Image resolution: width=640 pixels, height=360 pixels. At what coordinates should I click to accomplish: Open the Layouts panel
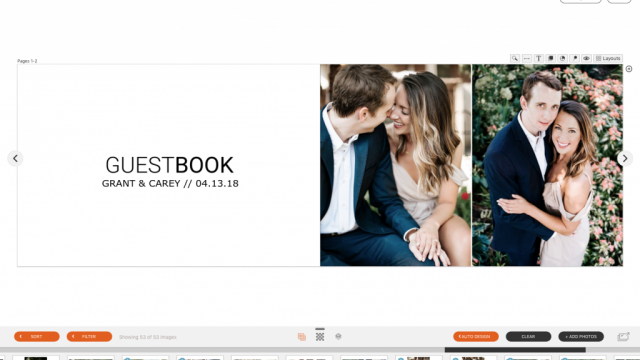608,58
